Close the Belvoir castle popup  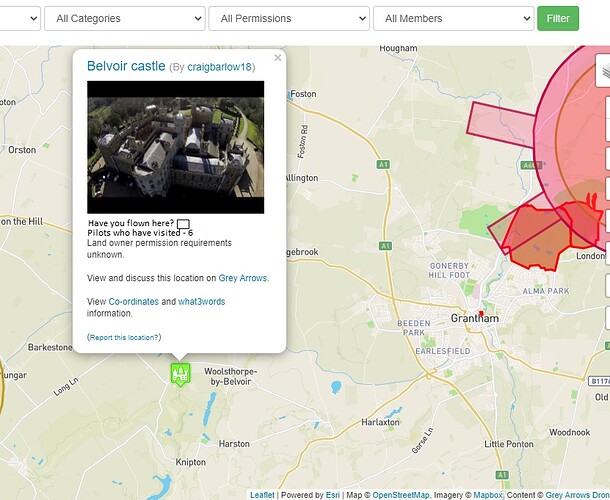pos(278,58)
